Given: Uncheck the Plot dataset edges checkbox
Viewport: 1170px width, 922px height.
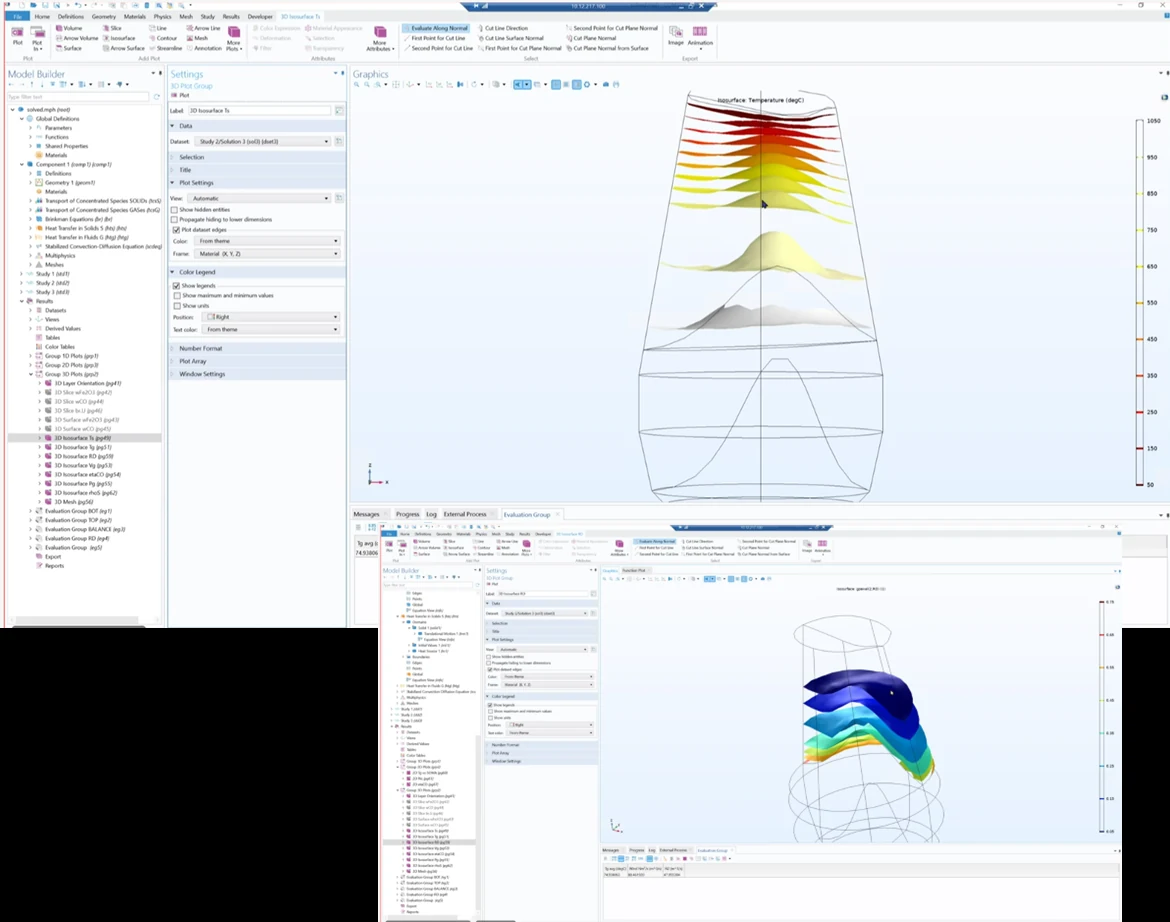Looking at the screenshot, I should tap(176, 230).
